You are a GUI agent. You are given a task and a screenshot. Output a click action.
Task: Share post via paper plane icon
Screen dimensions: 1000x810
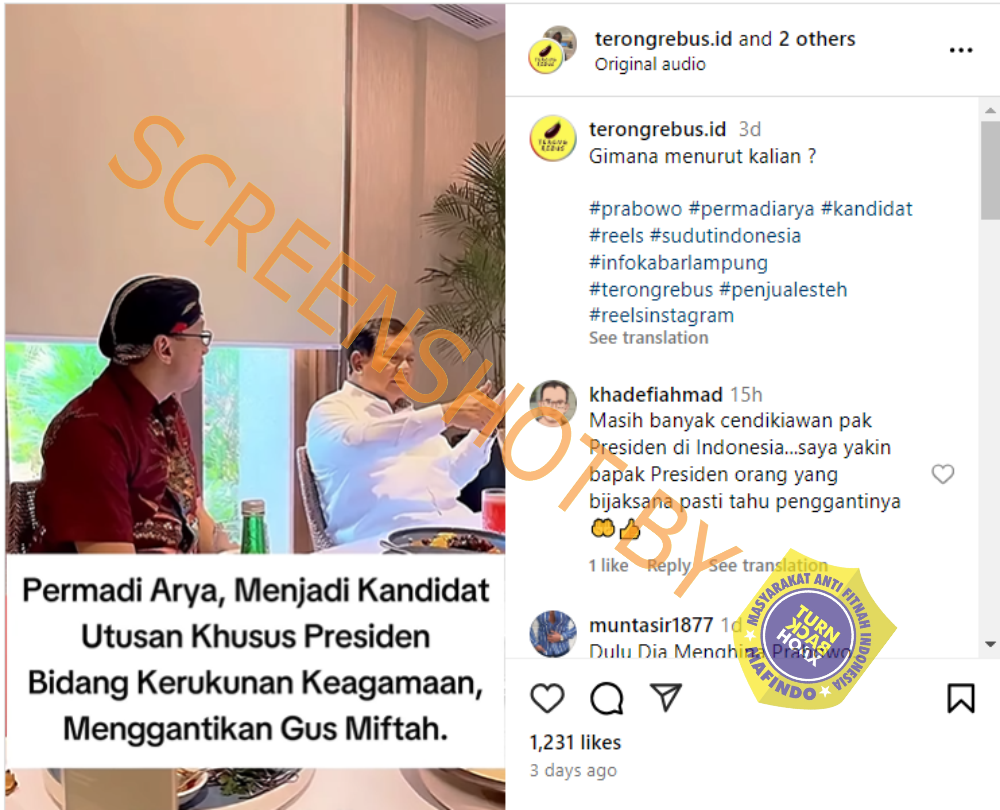click(666, 696)
